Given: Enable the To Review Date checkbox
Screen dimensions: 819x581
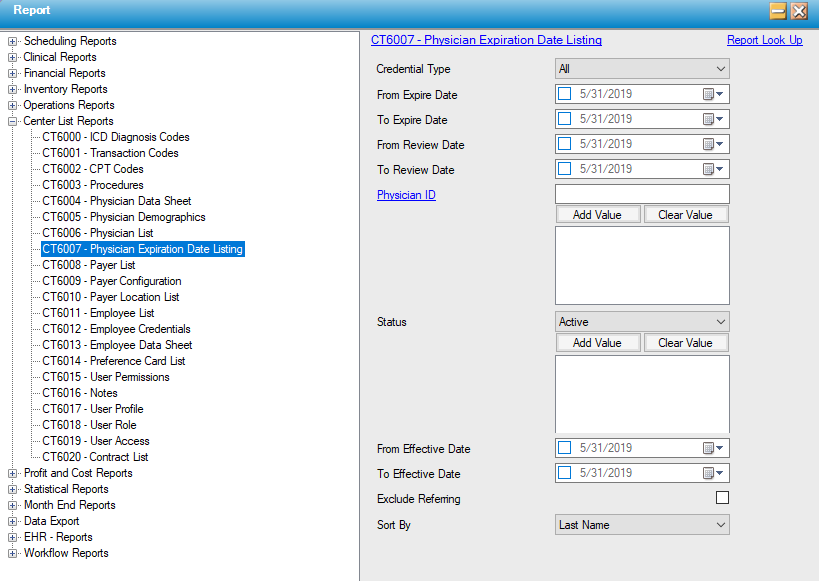Looking at the screenshot, I should click(x=565, y=169).
